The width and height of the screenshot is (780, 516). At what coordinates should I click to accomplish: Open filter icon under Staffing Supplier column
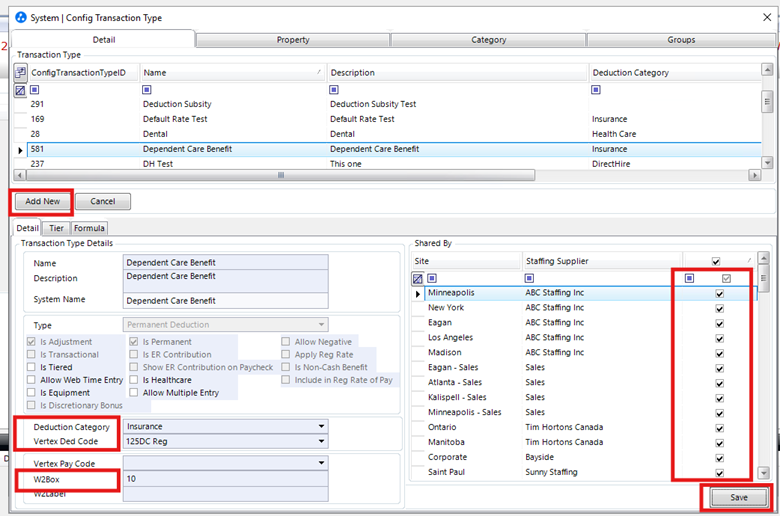[529, 278]
